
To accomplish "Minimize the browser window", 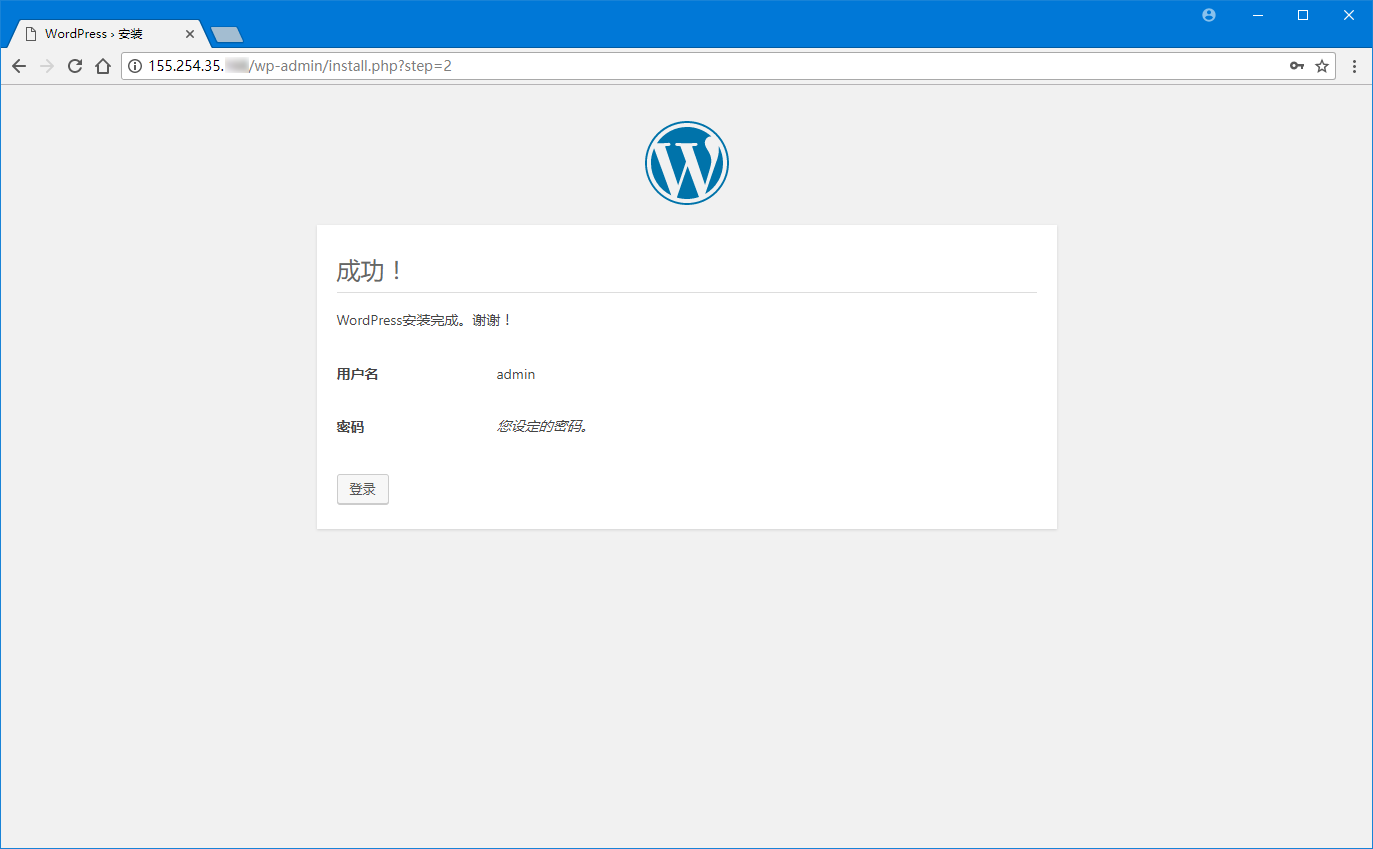I will 1258,15.
